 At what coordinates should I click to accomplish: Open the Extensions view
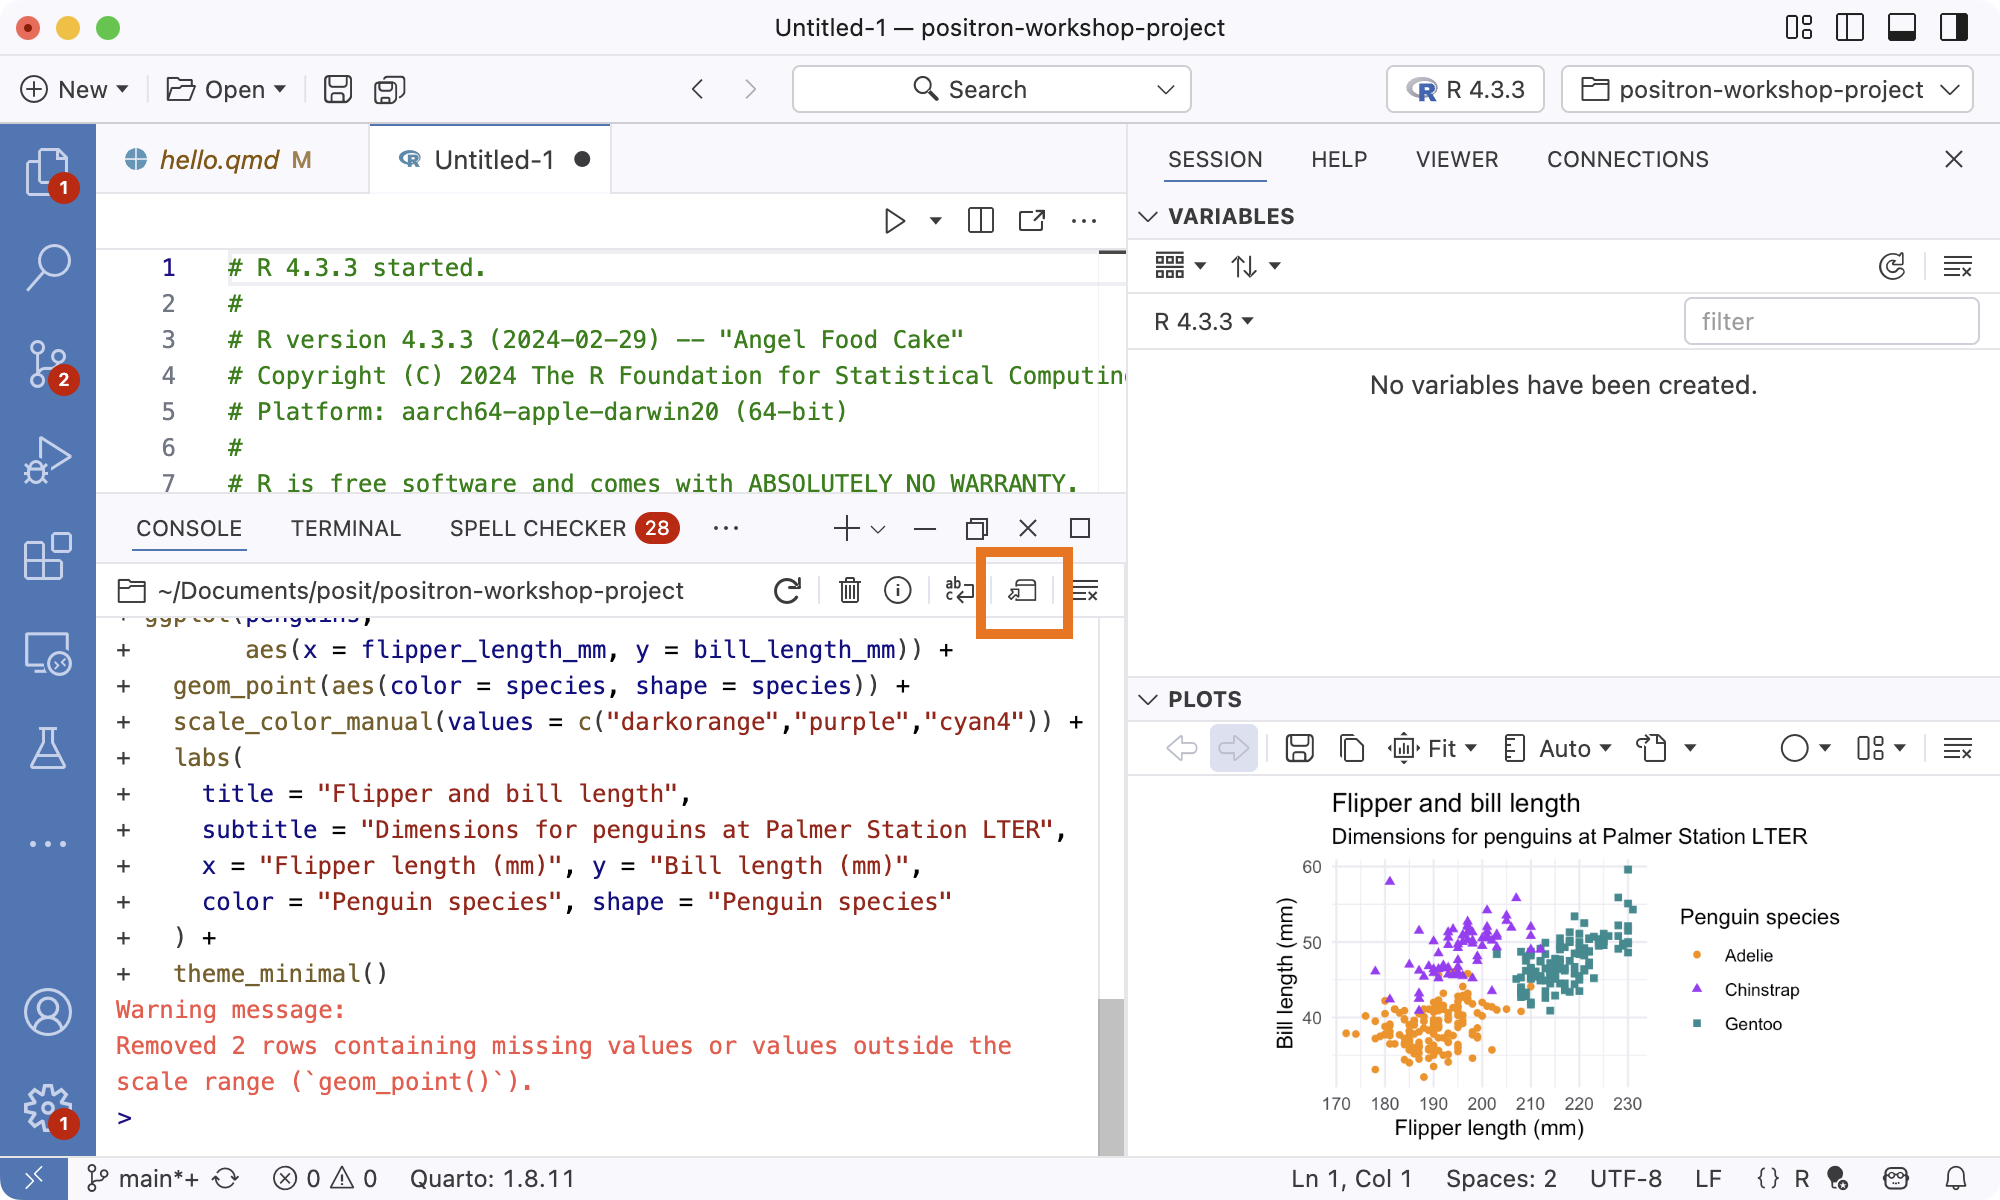pos(47,556)
